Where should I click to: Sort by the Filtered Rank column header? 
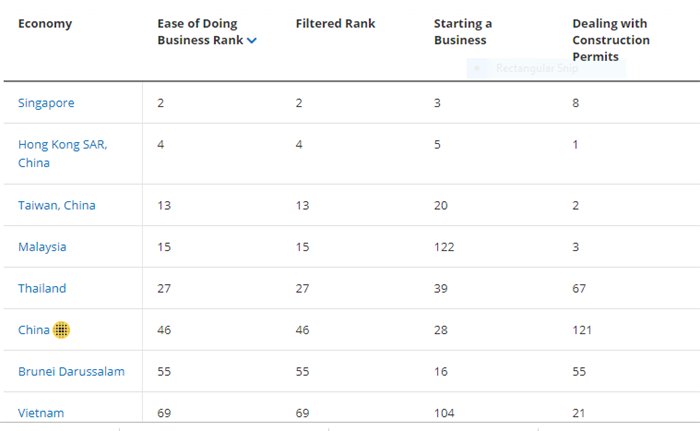[x=333, y=24]
